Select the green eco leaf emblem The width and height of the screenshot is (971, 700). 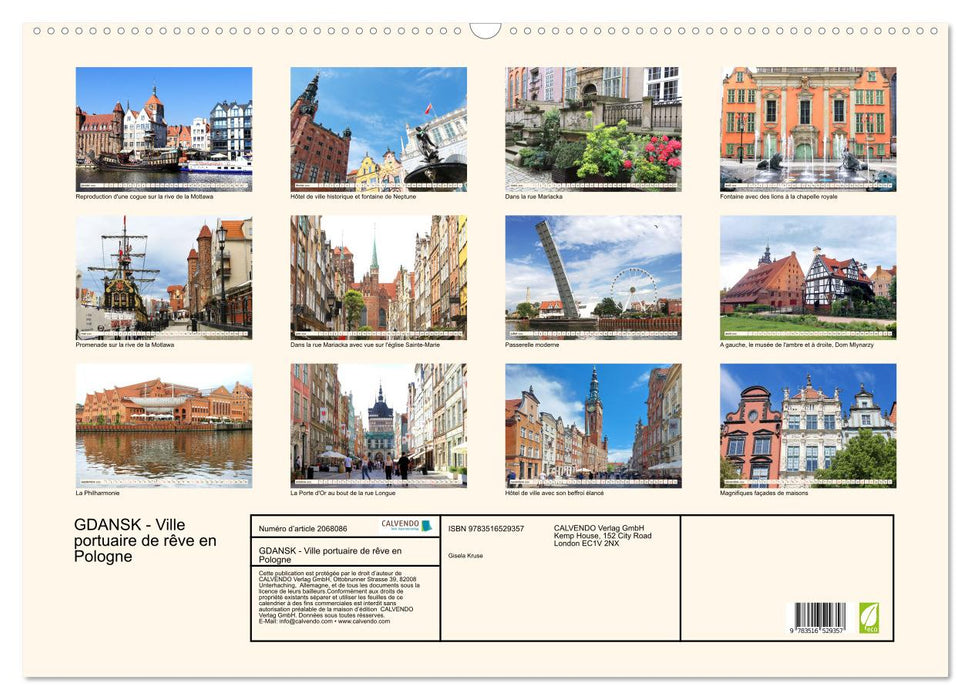[868, 618]
